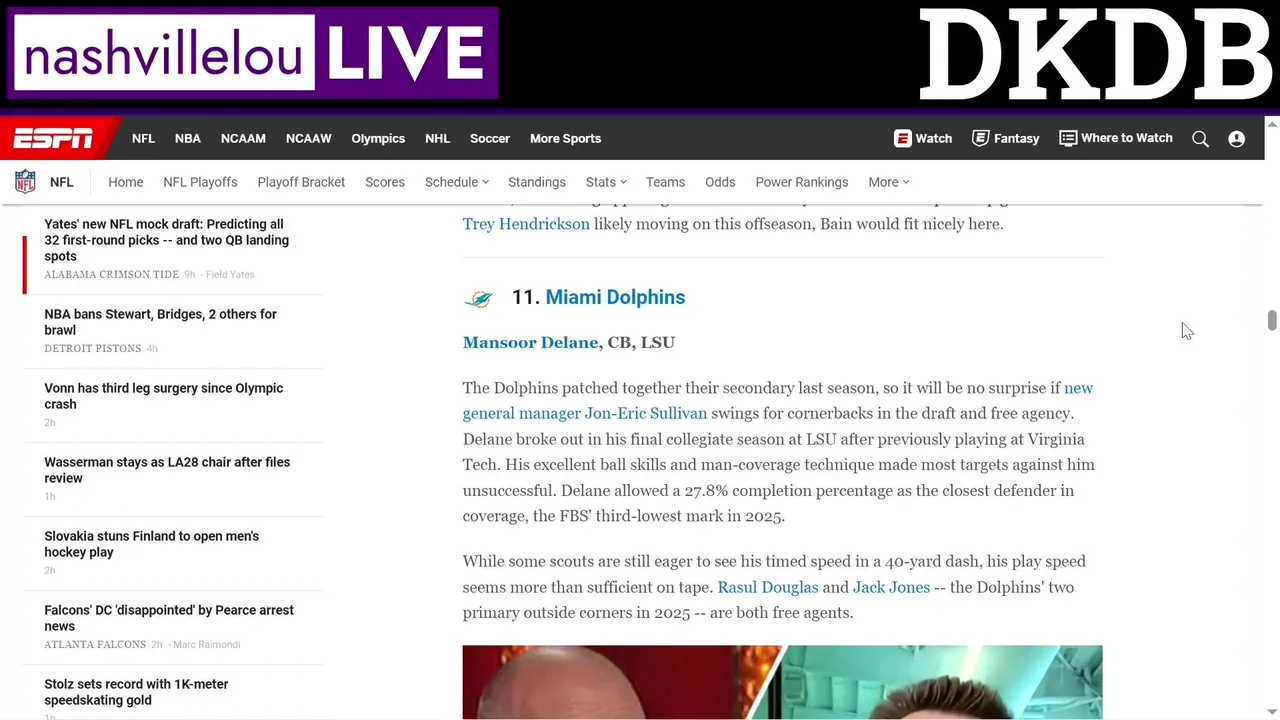This screenshot has height=720, width=1280.
Task: Select NFL in the top navigation
Action: tap(143, 138)
